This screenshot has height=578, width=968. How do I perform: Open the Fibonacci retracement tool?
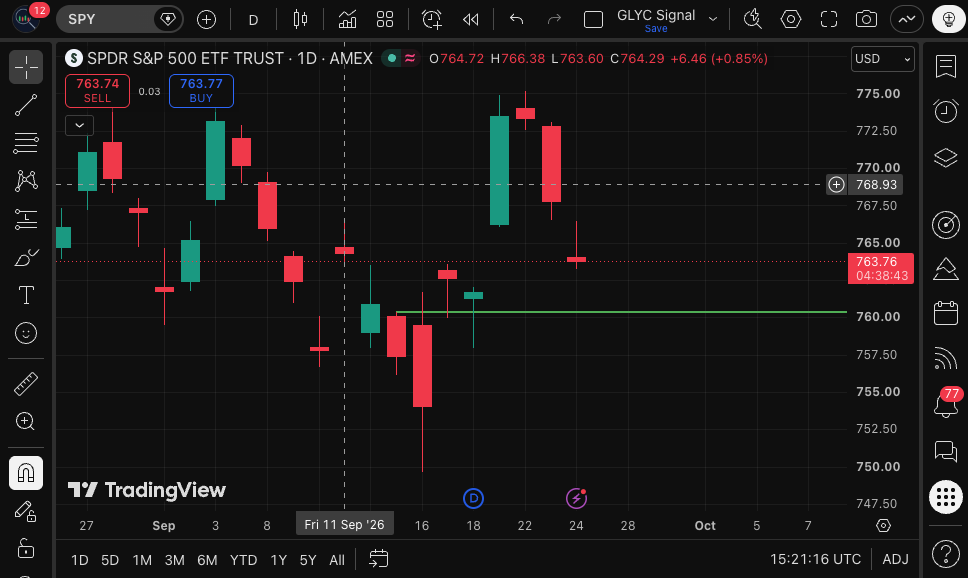[26, 143]
